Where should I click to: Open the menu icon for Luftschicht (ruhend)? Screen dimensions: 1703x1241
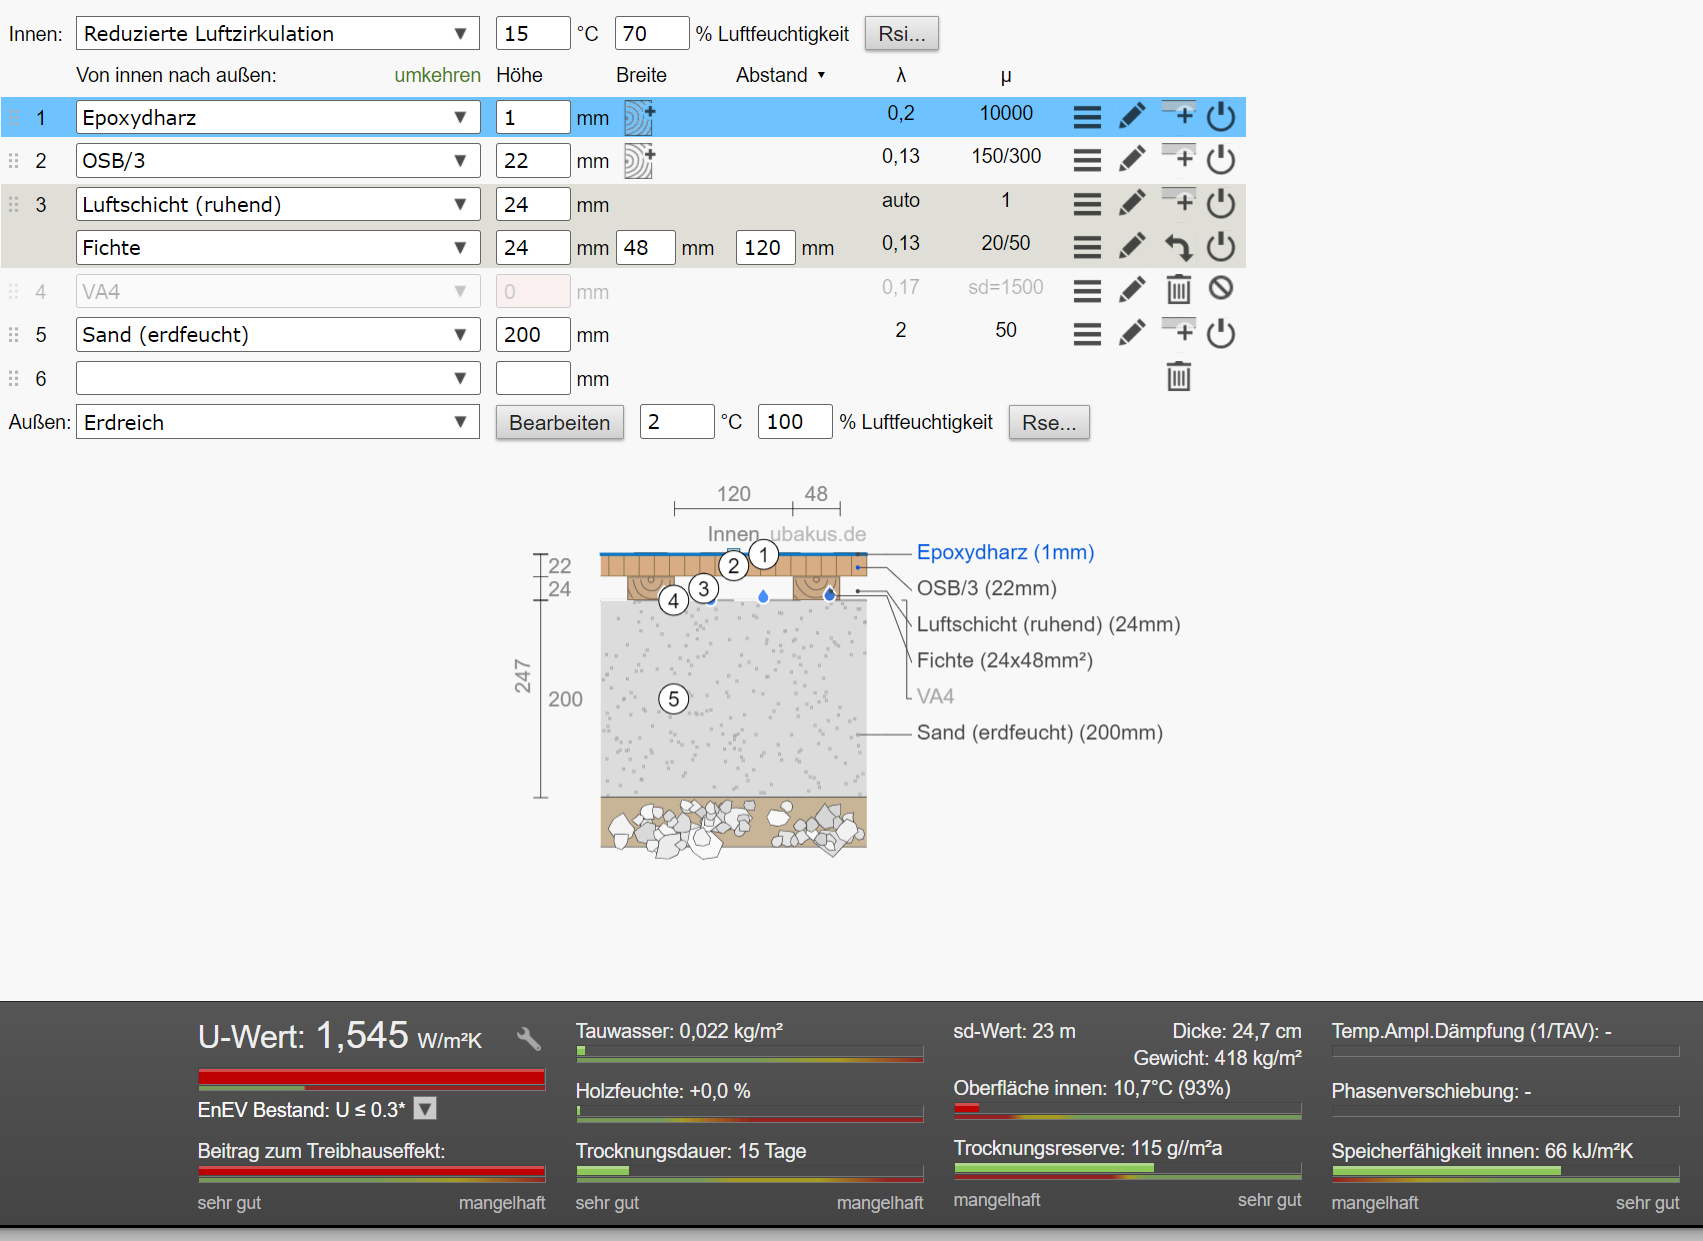pos(1087,204)
